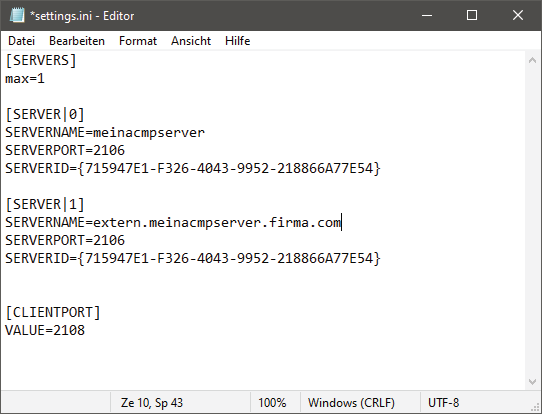
Task: Close the settings.ini Editor window
Action: point(517,15)
